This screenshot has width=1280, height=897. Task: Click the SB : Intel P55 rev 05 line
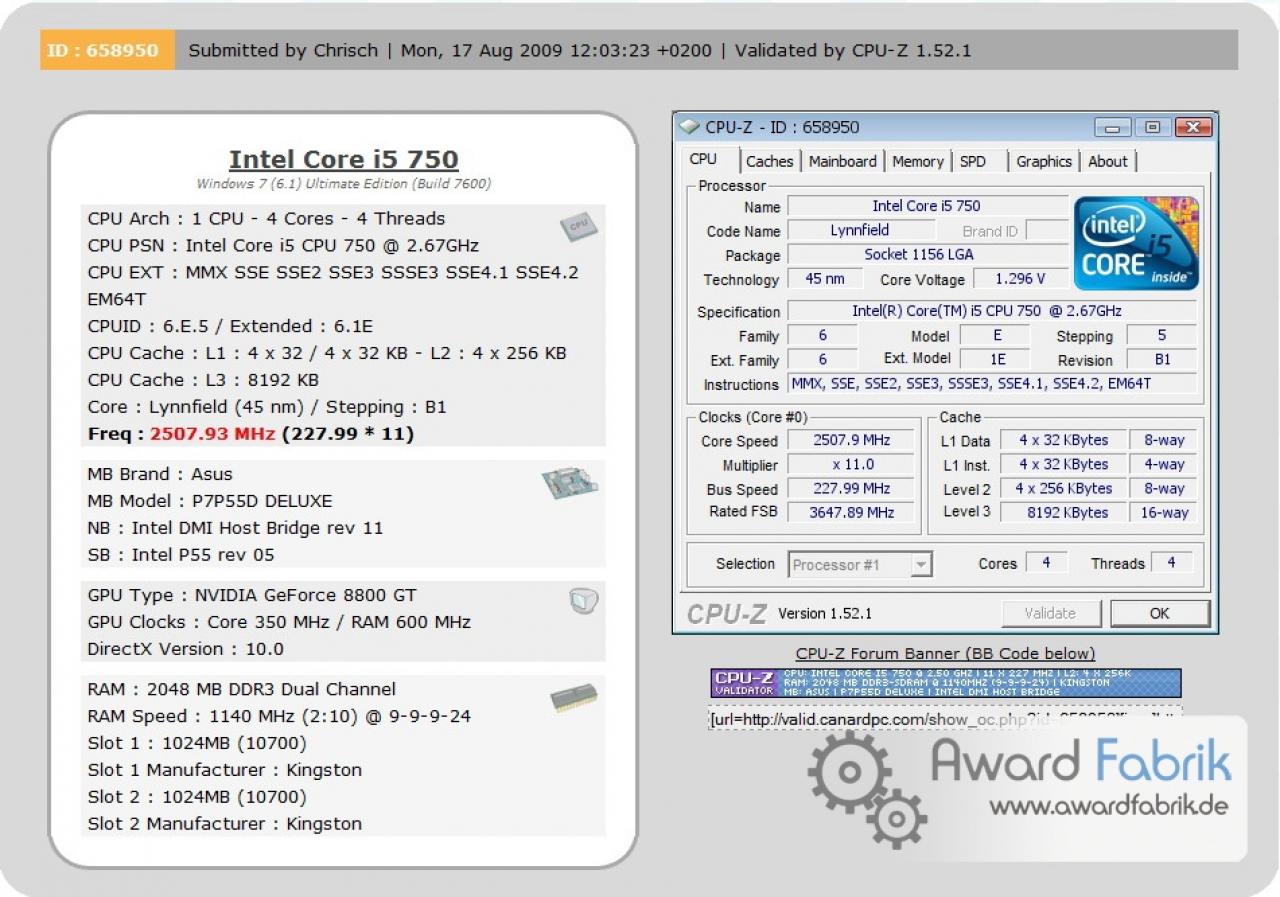(181, 555)
